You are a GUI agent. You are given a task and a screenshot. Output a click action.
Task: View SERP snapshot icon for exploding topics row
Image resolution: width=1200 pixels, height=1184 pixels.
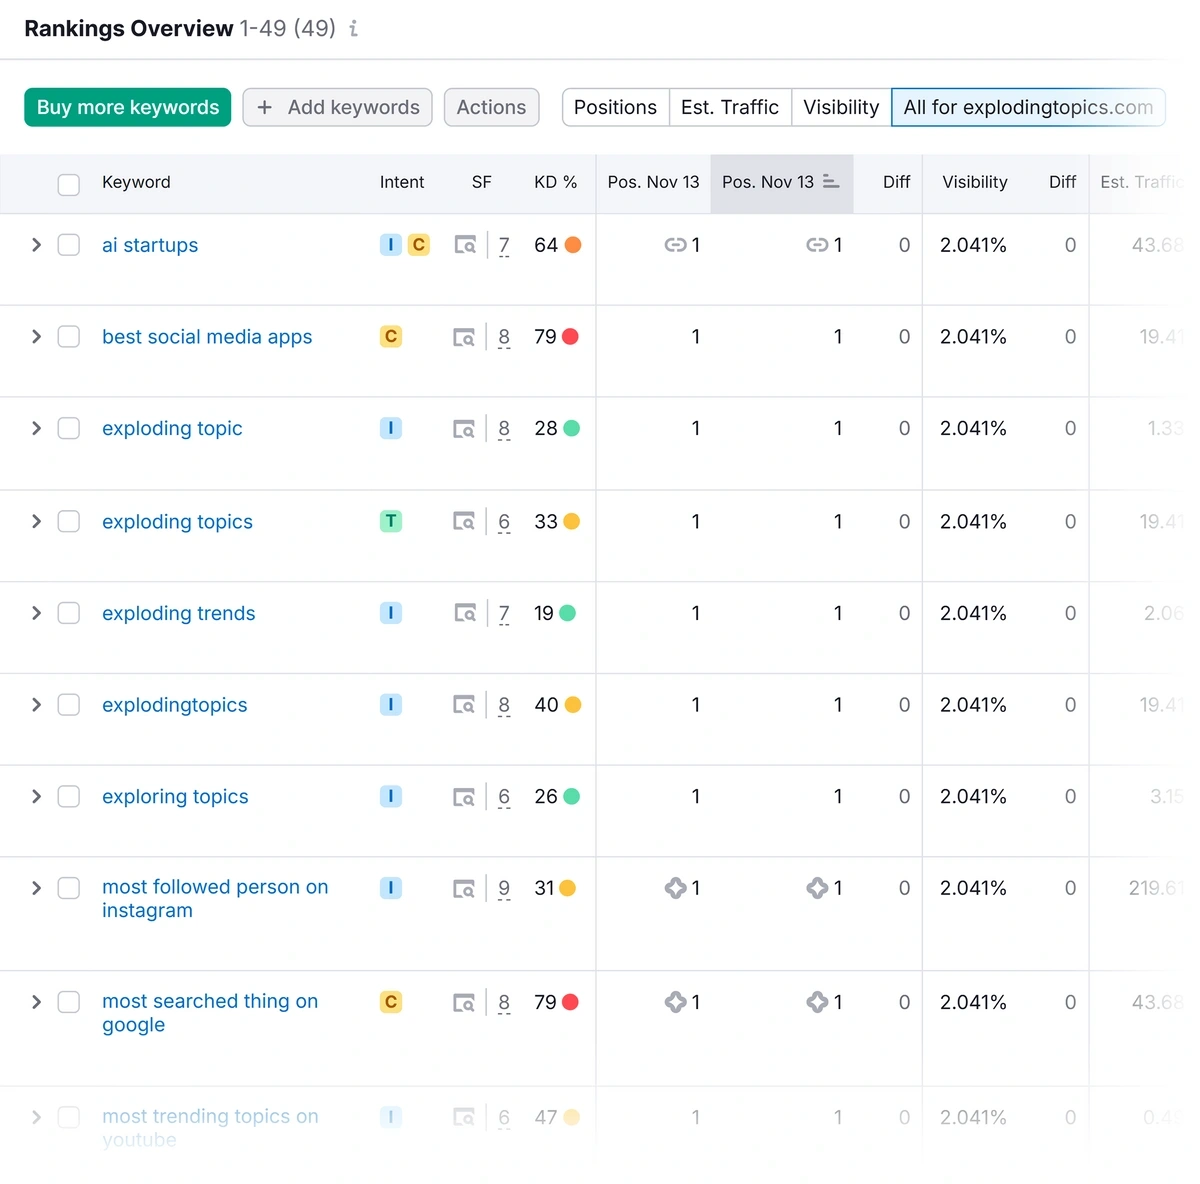click(x=464, y=521)
